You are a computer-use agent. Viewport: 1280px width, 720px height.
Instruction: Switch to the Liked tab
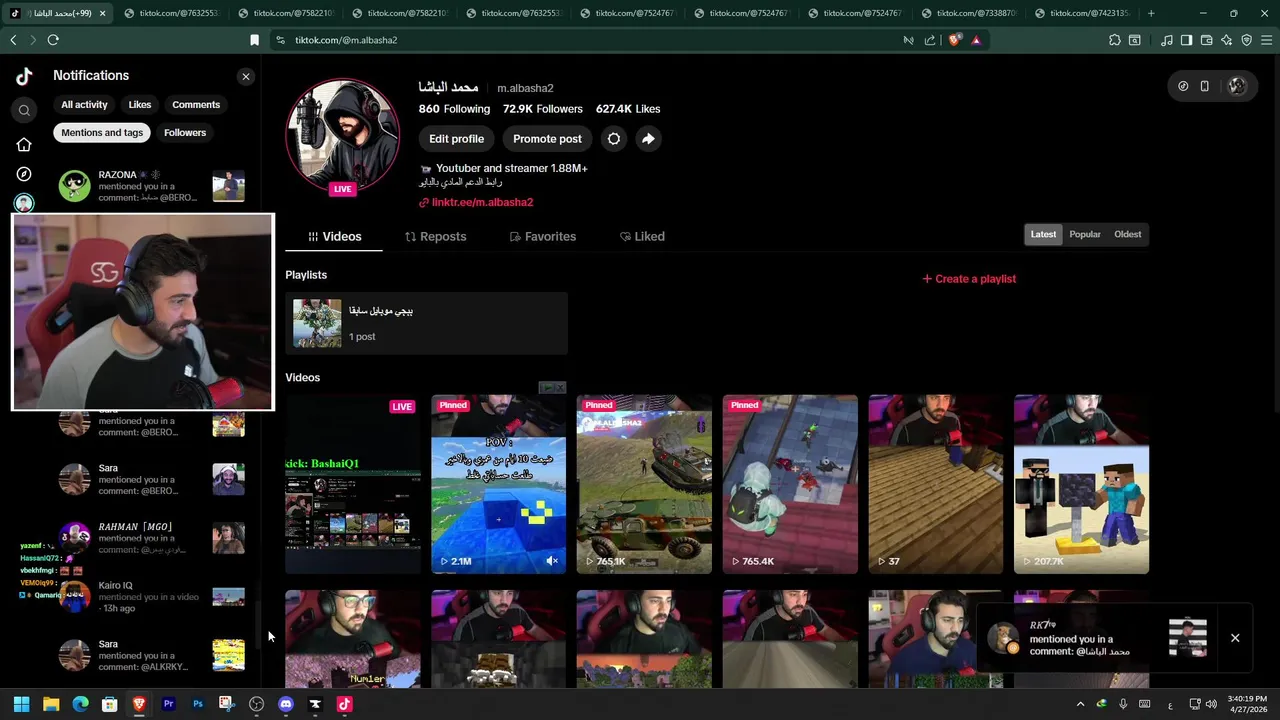tap(641, 237)
